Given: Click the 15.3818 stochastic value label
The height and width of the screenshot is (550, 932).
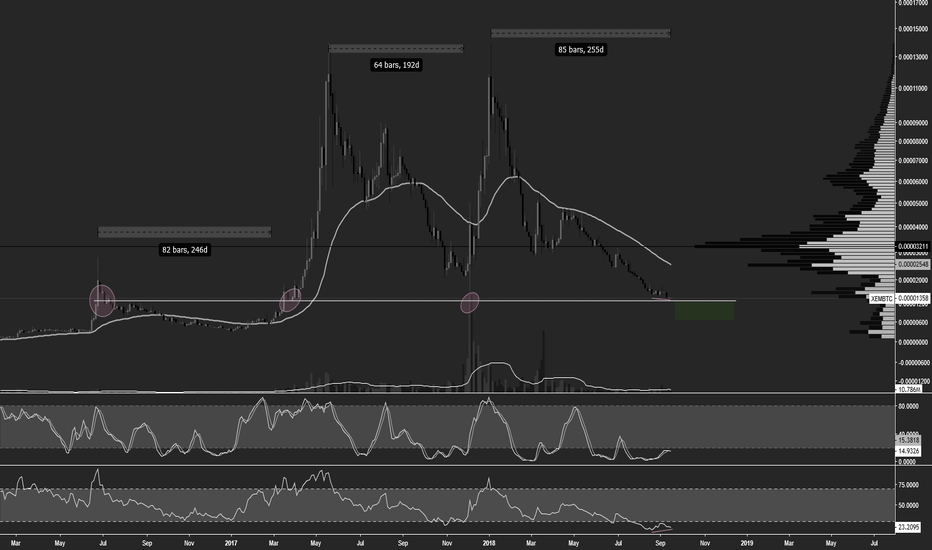Looking at the screenshot, I should click(x=909, y=441).
